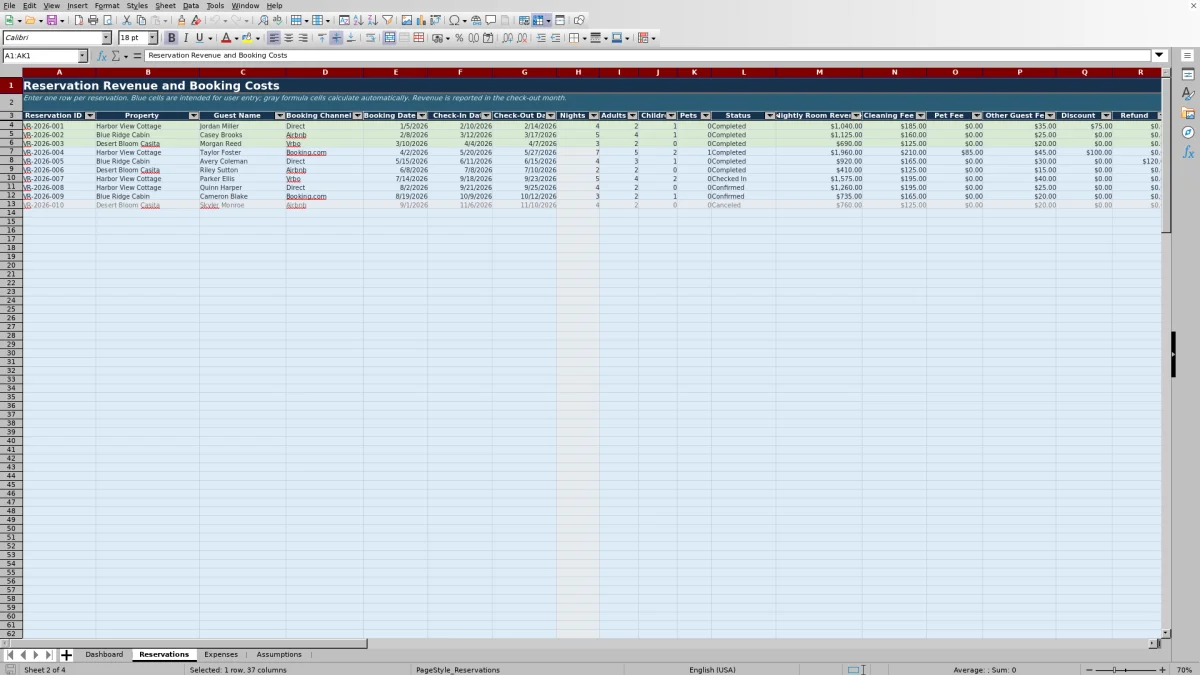The image size is (1200, 675).
Task: Open the Status column filter dropdown
Action: 769,116
